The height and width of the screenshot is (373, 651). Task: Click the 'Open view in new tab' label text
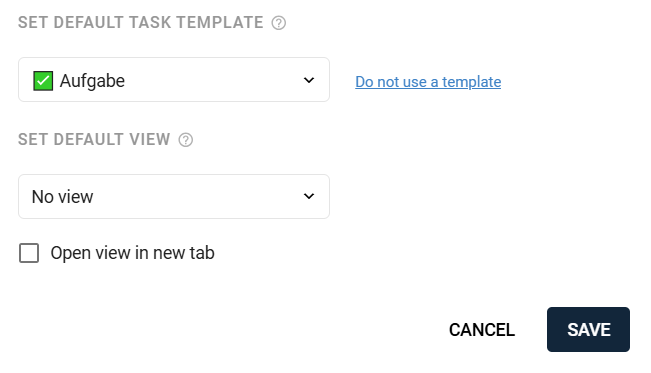pyautogui.click(x=132, y=253)
